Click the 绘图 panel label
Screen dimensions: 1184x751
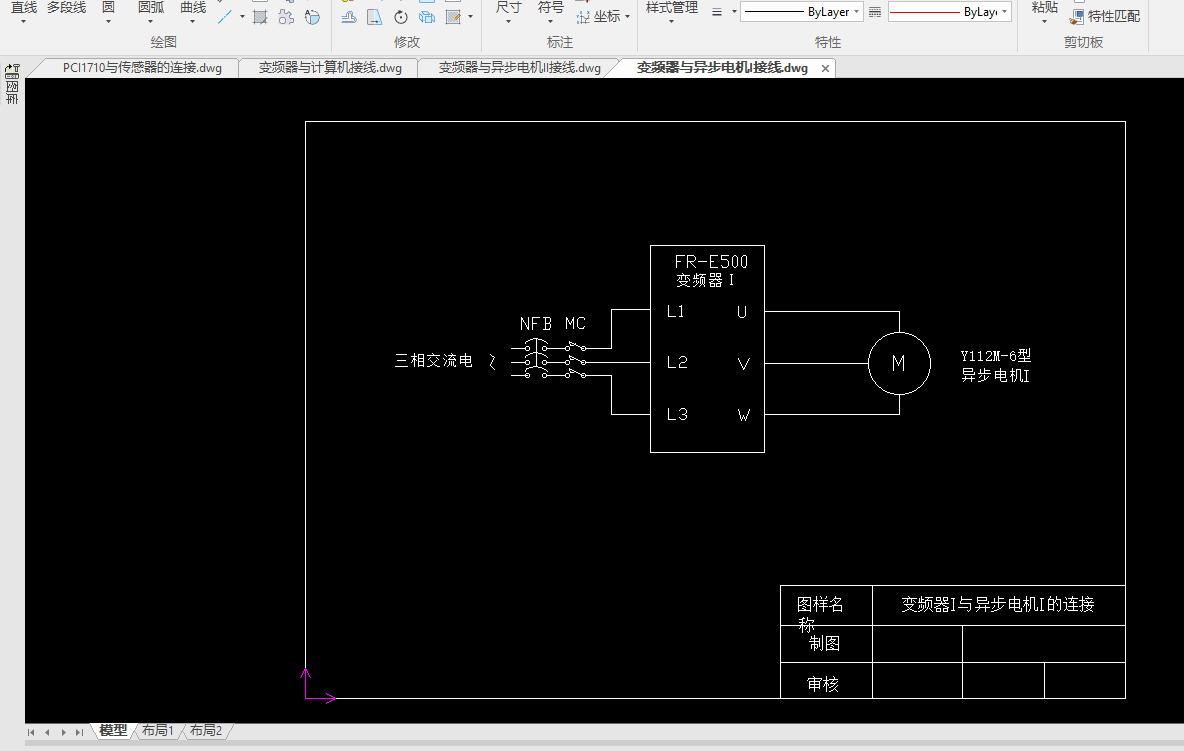(163, 43)
